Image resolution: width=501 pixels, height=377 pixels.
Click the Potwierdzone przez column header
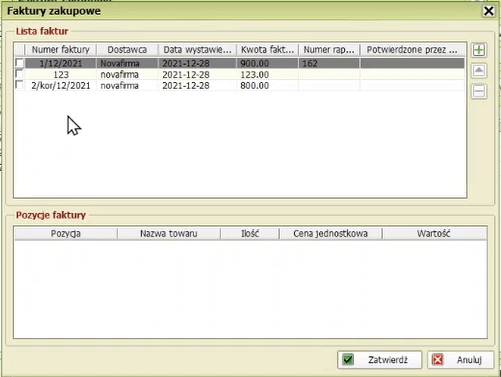pyautogui.click(x=412, y=50)
